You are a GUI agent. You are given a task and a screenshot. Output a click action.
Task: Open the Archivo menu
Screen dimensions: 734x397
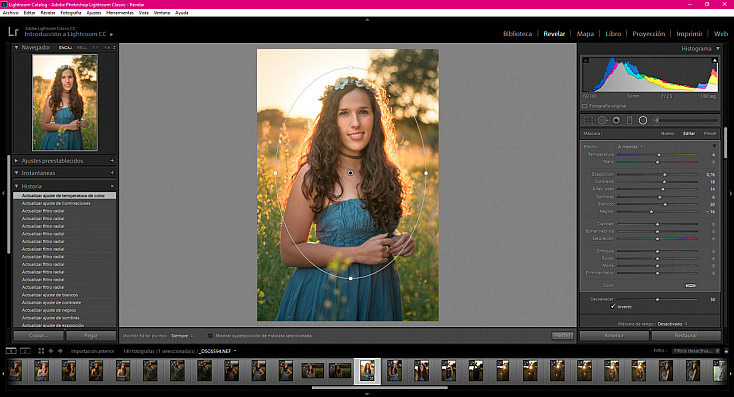(11, 13)
